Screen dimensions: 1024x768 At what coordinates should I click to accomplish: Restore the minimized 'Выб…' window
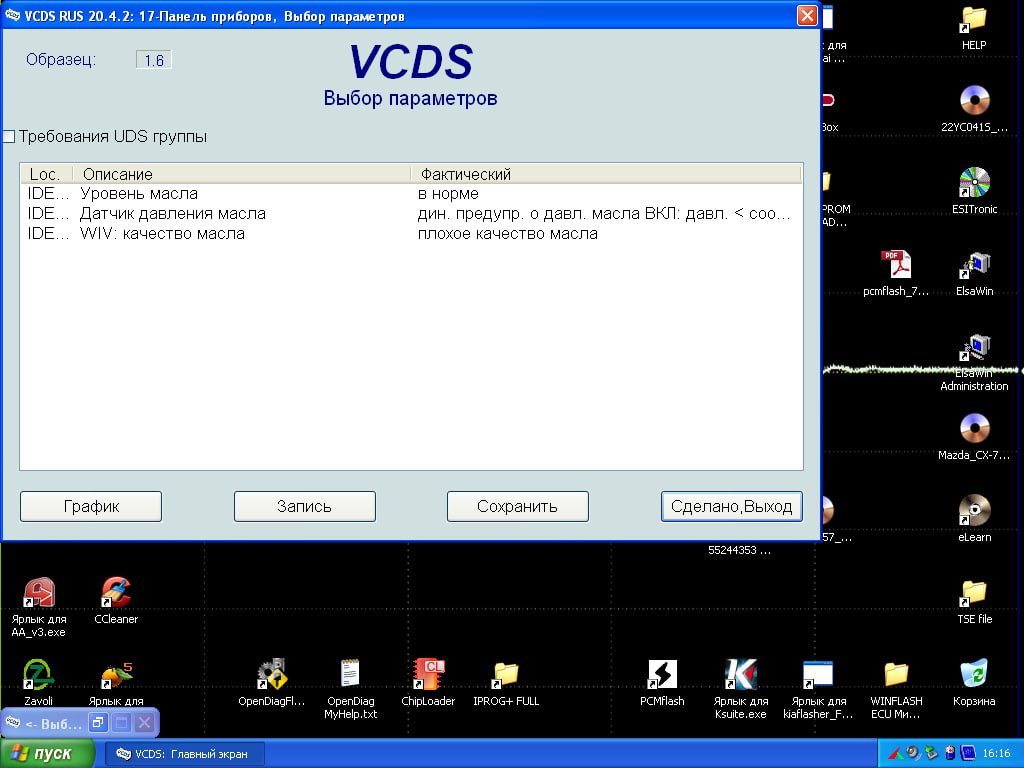tap(97, 722)
